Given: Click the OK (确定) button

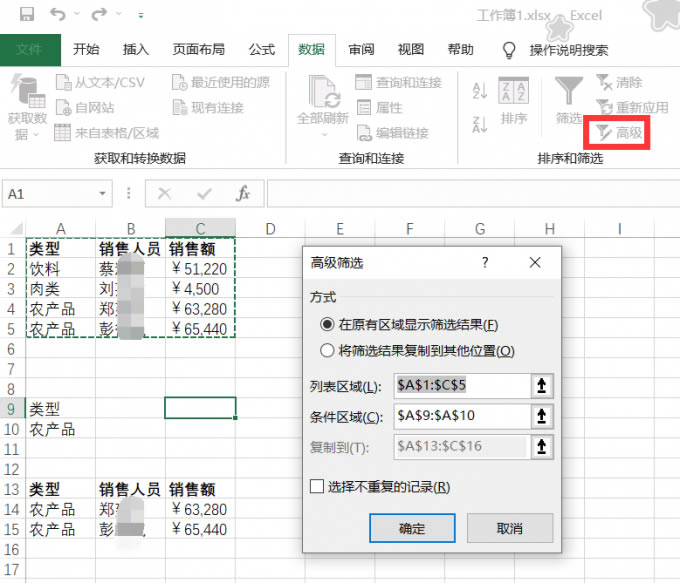Looking at the screenshot, I should 412,529.
